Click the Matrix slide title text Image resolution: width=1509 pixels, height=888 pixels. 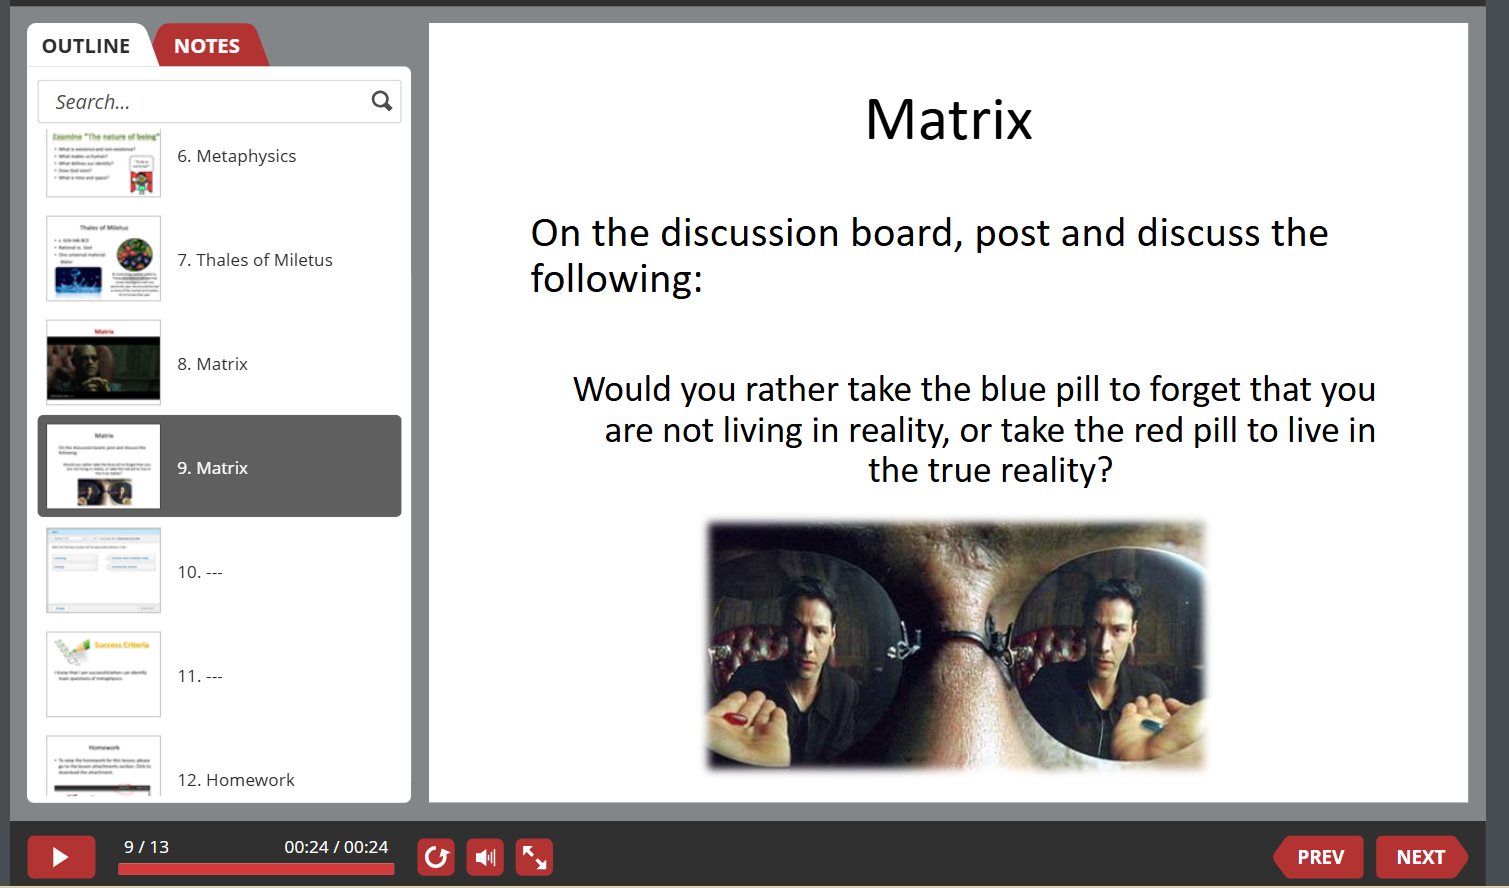(x=948, y=120)
